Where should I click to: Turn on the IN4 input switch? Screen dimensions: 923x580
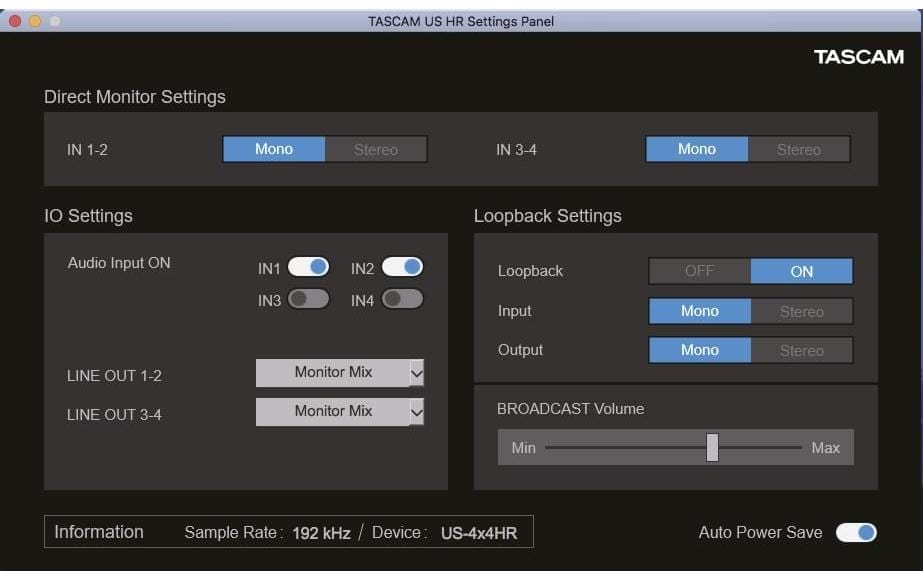tap(402, 299)
